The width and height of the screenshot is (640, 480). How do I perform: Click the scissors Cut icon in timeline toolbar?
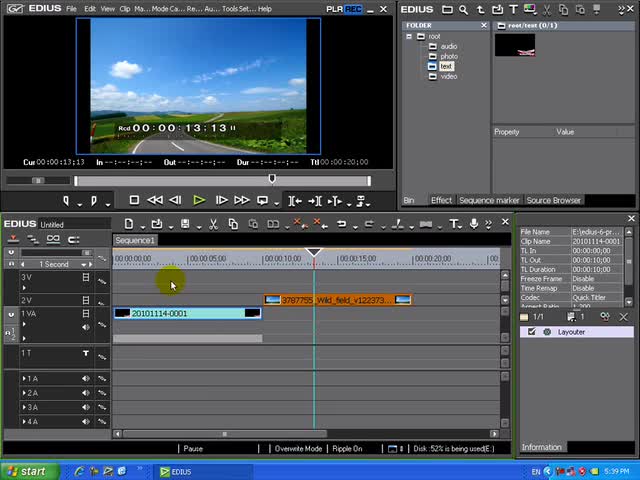pyautogui.click(x=213, y=224)
